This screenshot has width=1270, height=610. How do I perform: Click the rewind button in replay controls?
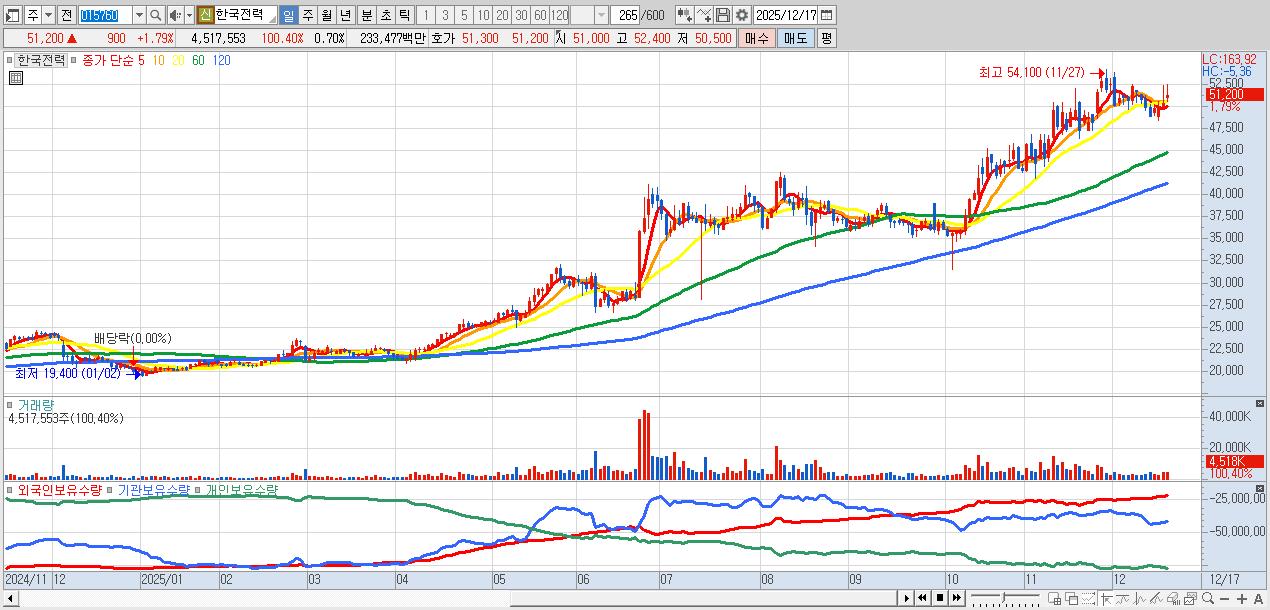(922, 598)
